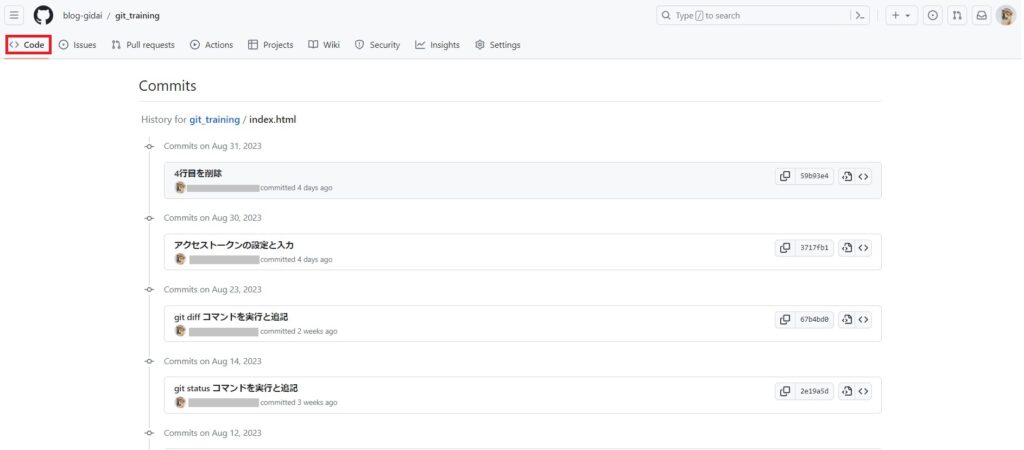Open the global pull requests icon in header
The image size is (1024, 450).
(x=957, y=16)
